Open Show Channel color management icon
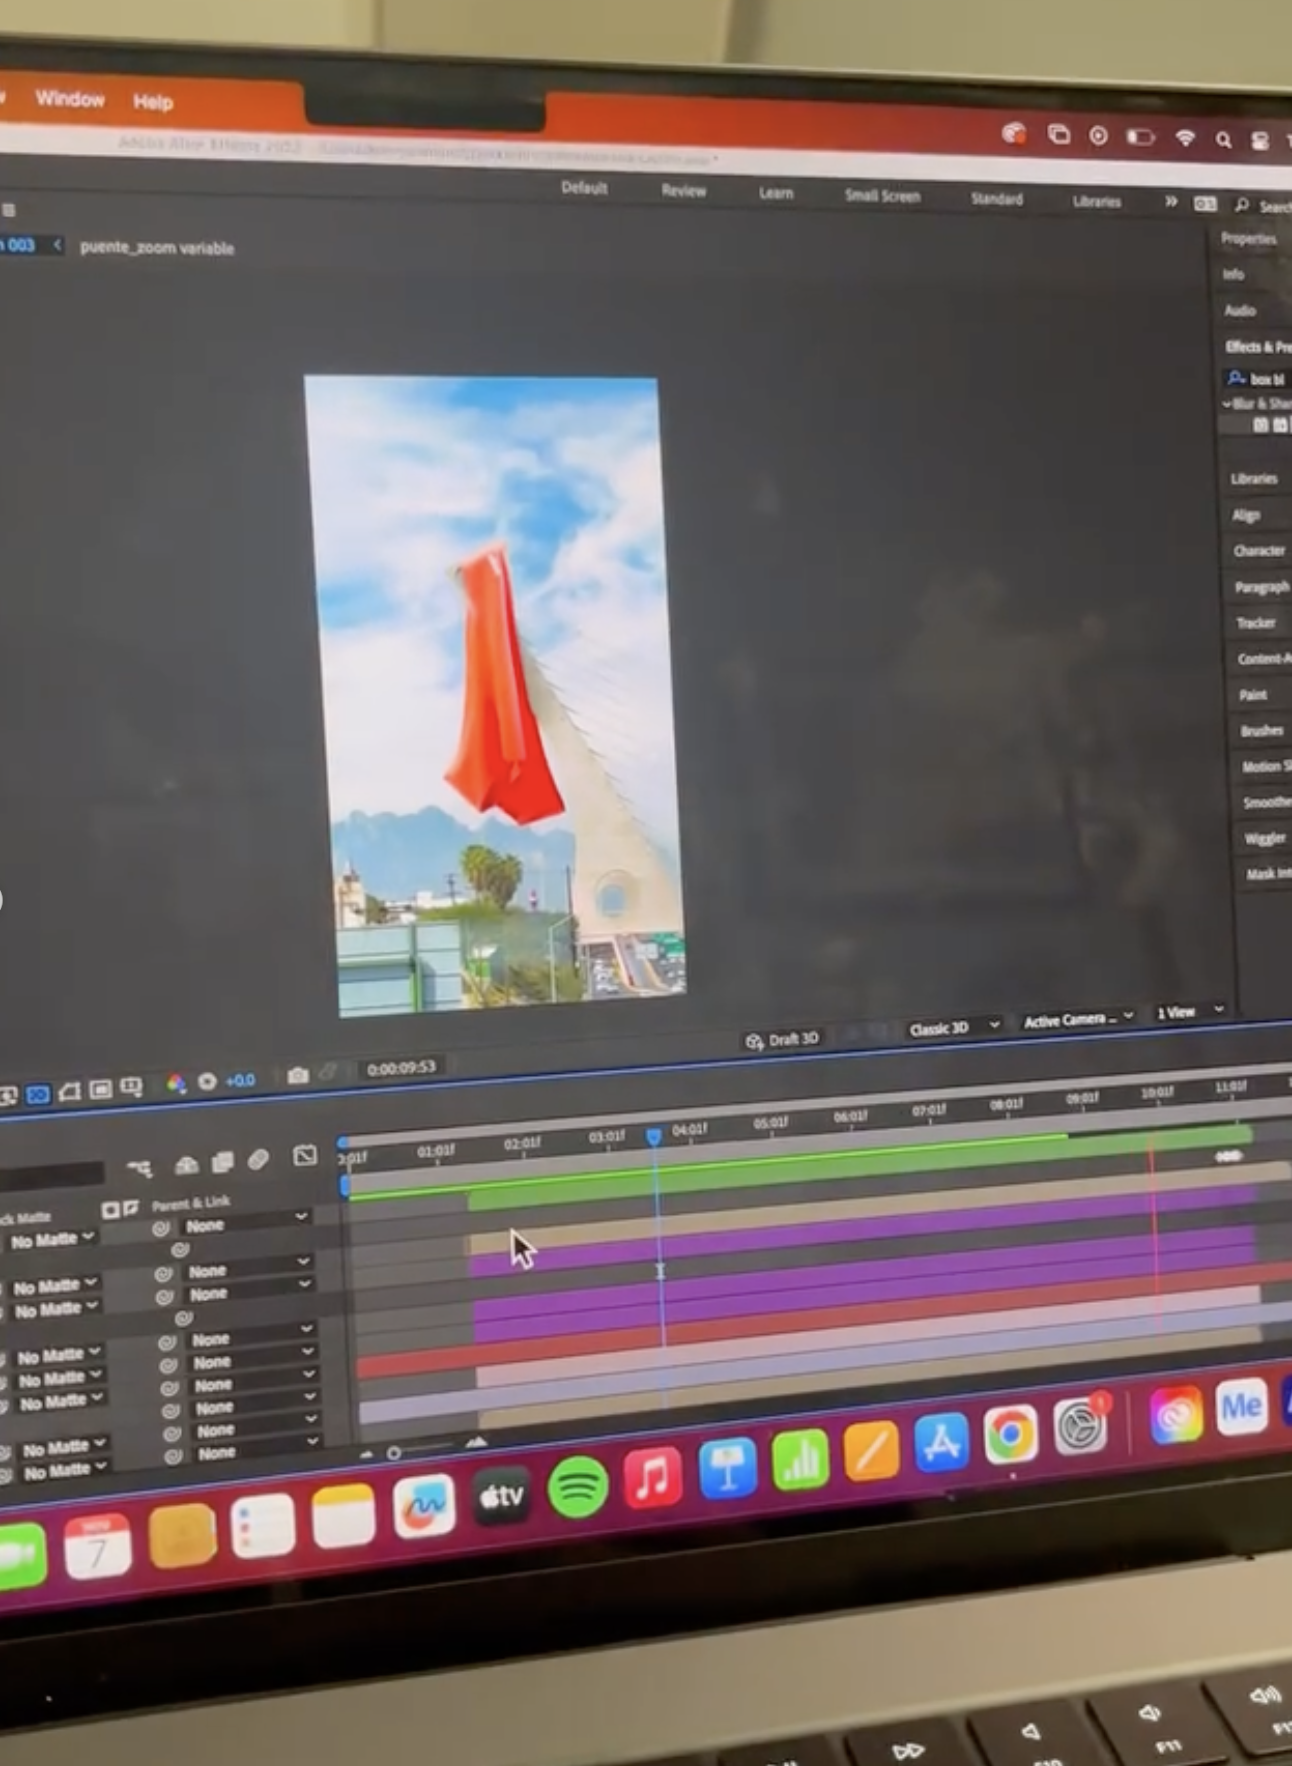Image resolution: width=1292 pixels, height=1766 pixels. [x=176, y=1084]
